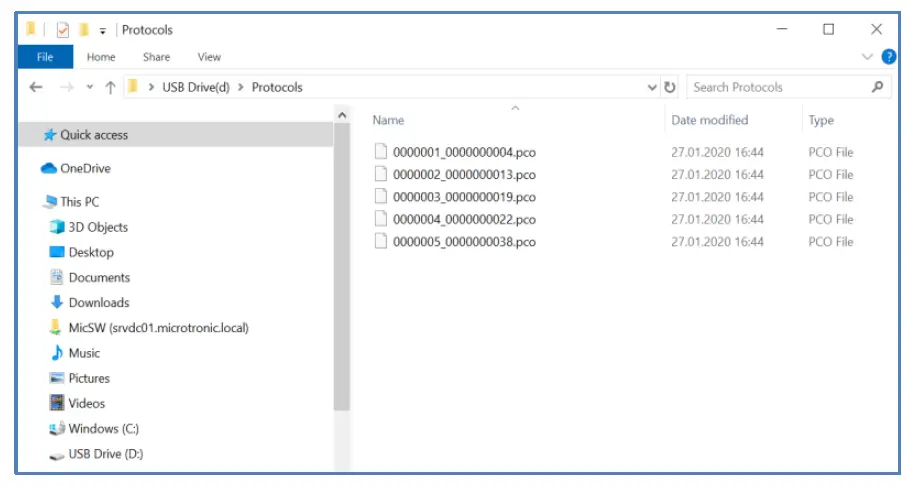Go up one folder level
This screenshot has height=487, width=907.
(110, 87)
